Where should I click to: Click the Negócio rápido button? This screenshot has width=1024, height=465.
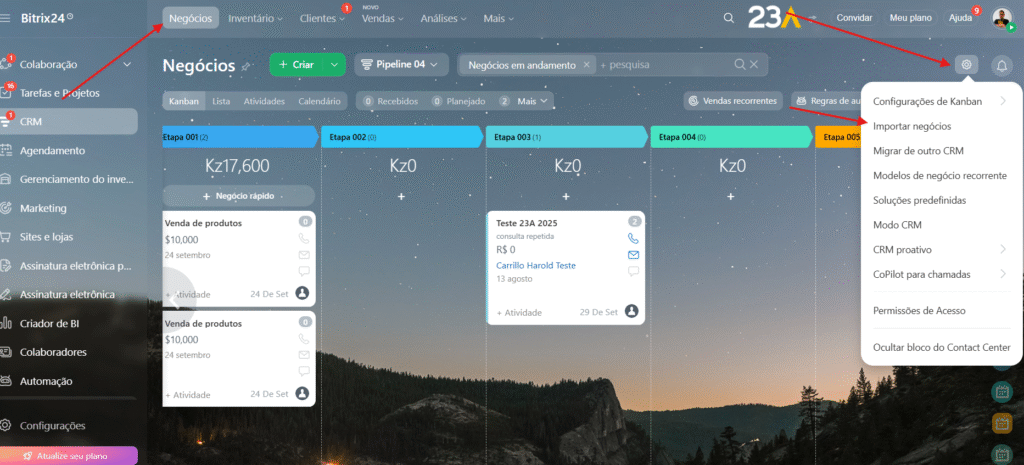(x=238, y=196)
